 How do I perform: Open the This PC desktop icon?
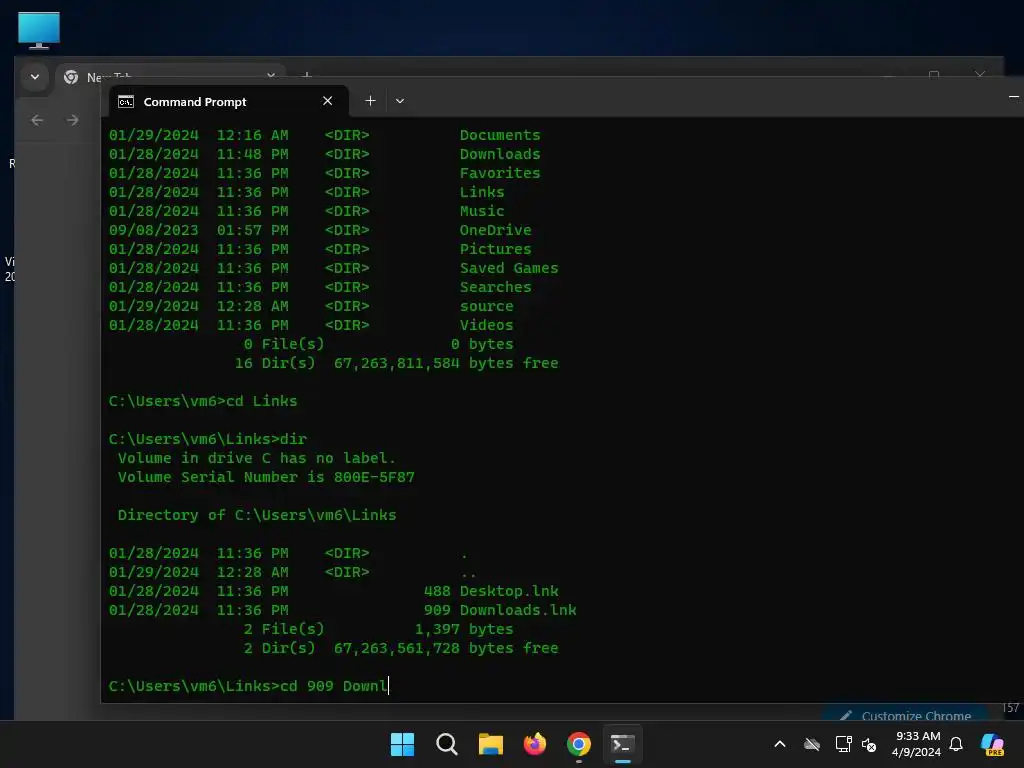point(39,31)
